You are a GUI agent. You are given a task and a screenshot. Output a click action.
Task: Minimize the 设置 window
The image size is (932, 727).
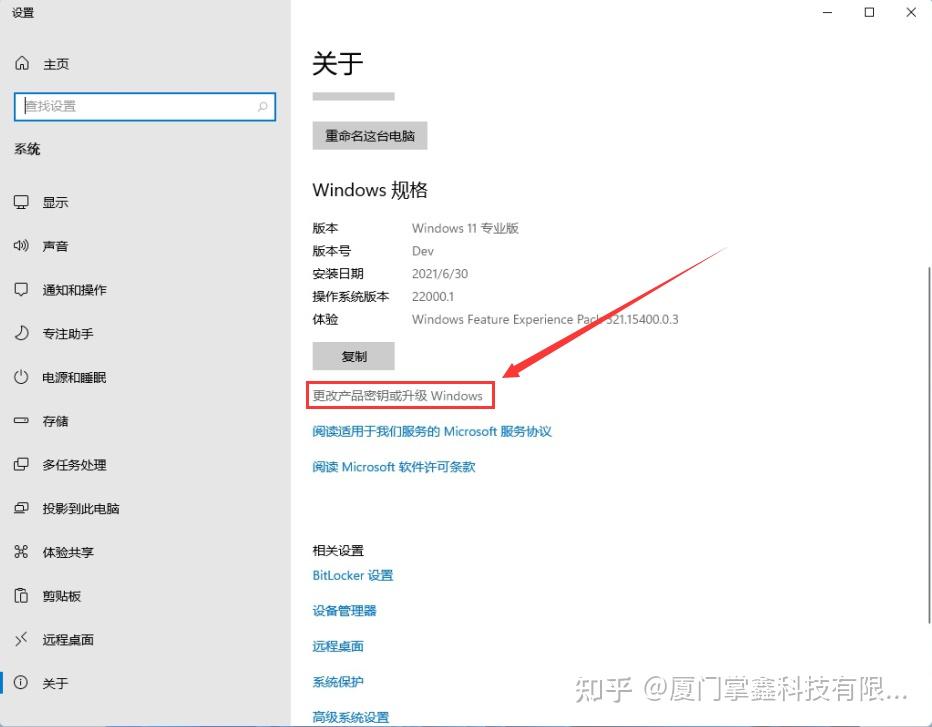pos(827,12)
